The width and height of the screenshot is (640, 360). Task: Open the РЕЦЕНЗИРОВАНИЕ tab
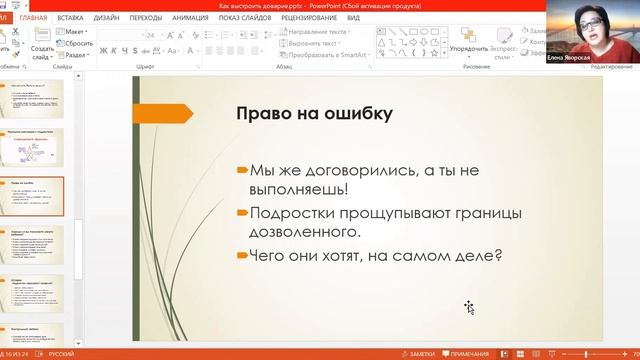(309, 18)
